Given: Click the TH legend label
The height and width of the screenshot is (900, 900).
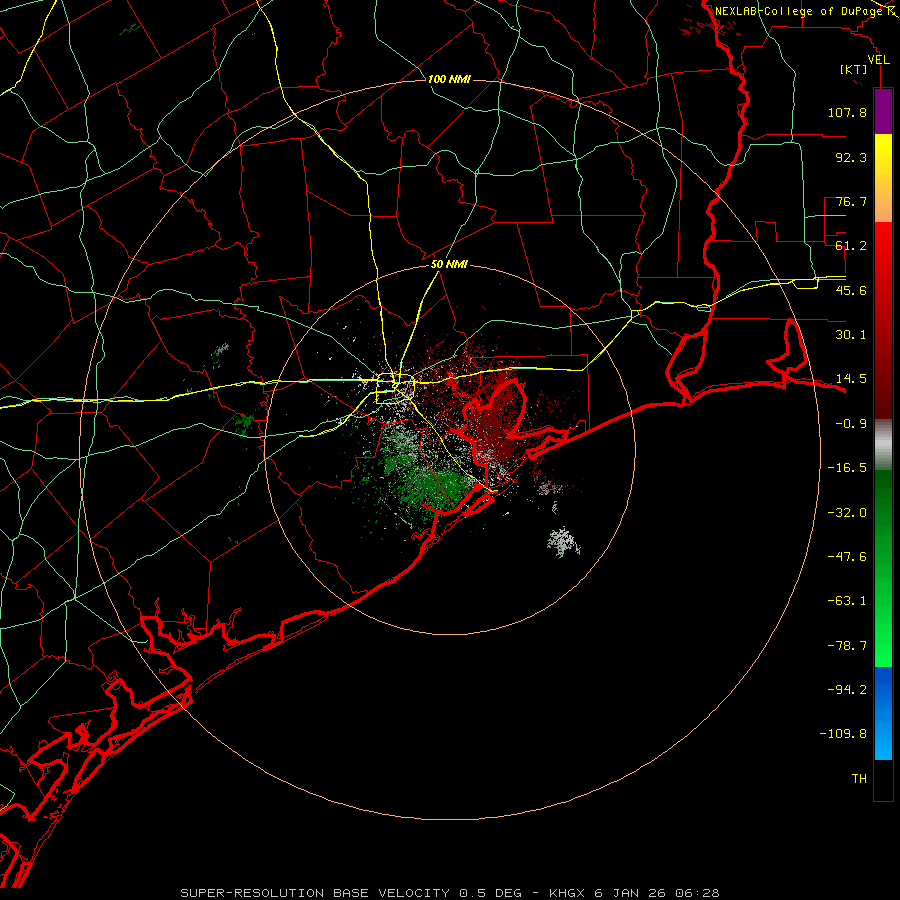Looking at the screenshot, I should pos(859,779).
